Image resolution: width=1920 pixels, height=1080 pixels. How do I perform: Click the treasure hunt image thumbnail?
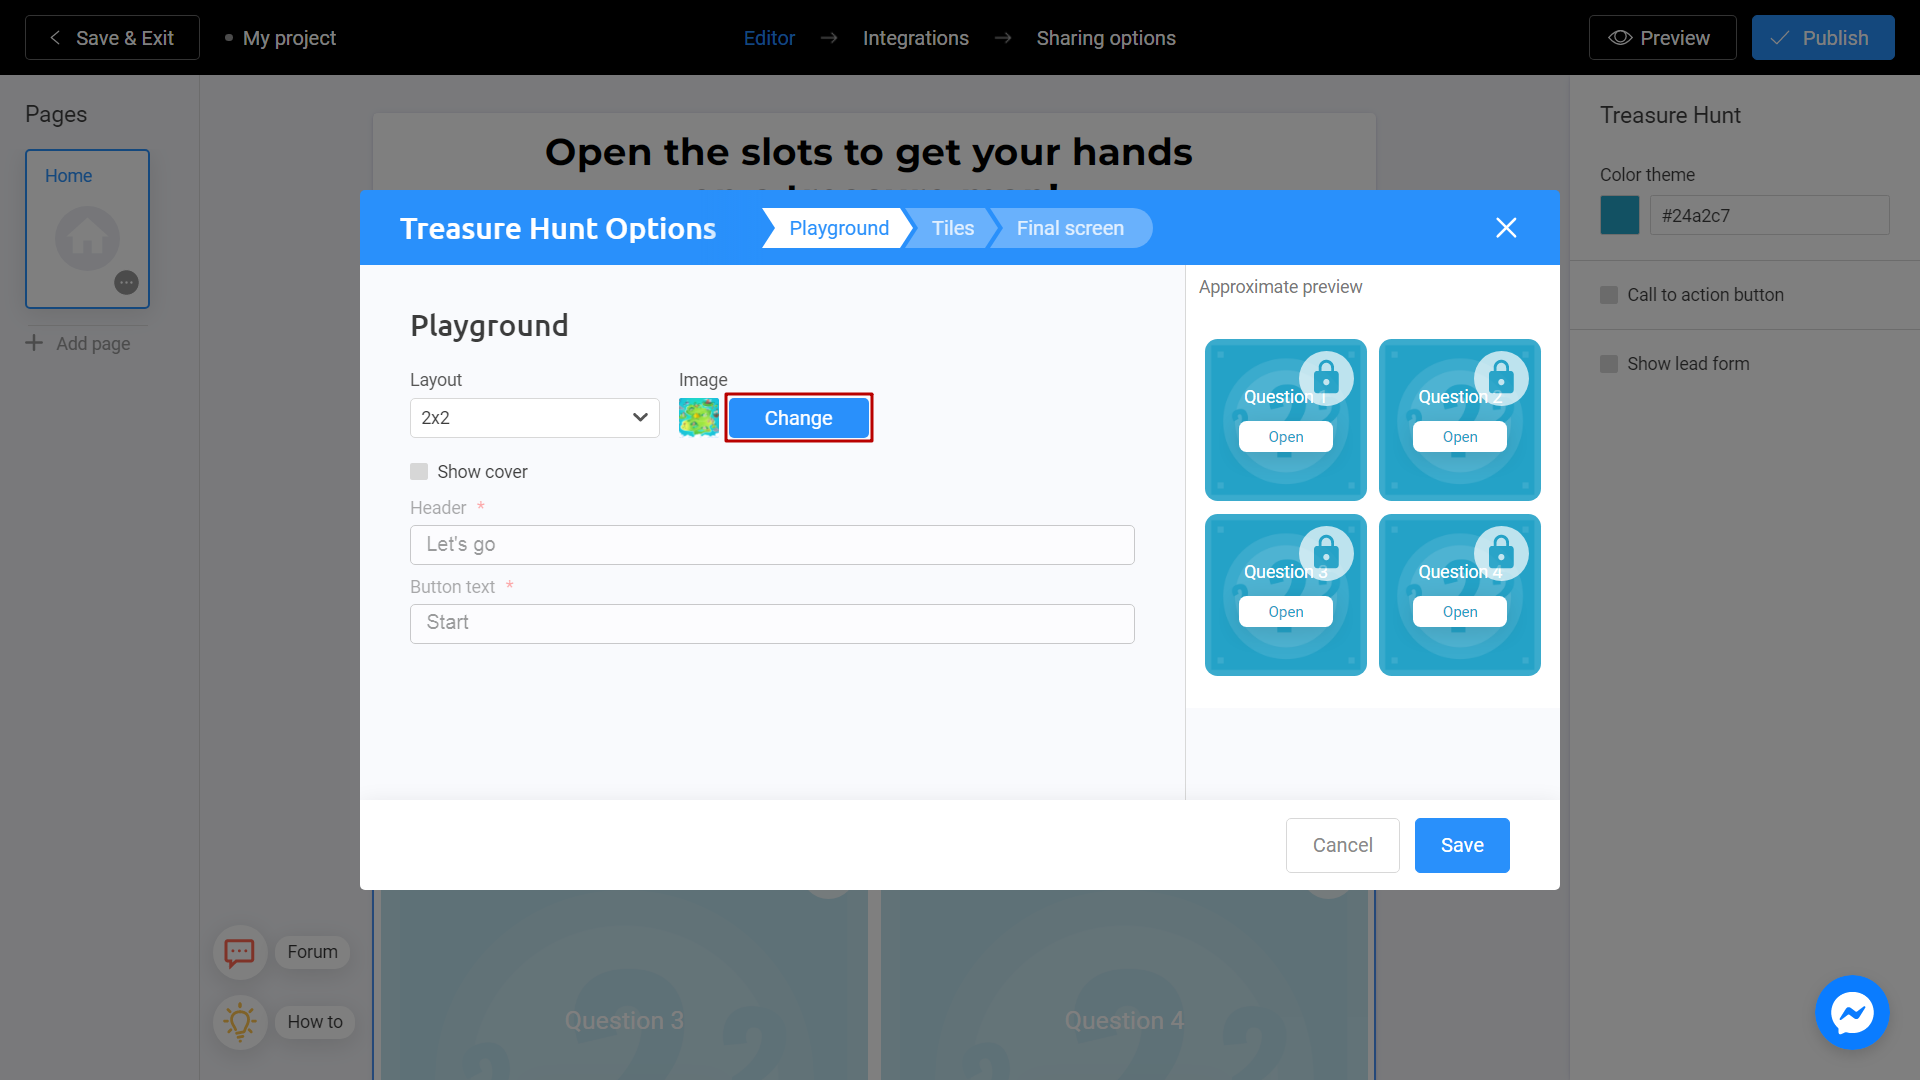699,418
